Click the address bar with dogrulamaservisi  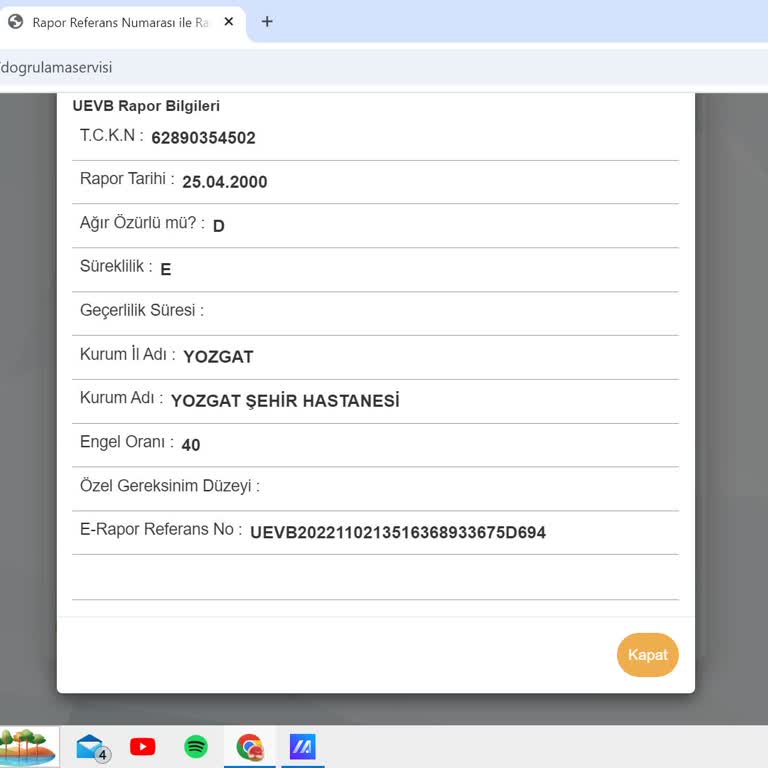click(x=384, y=67)
